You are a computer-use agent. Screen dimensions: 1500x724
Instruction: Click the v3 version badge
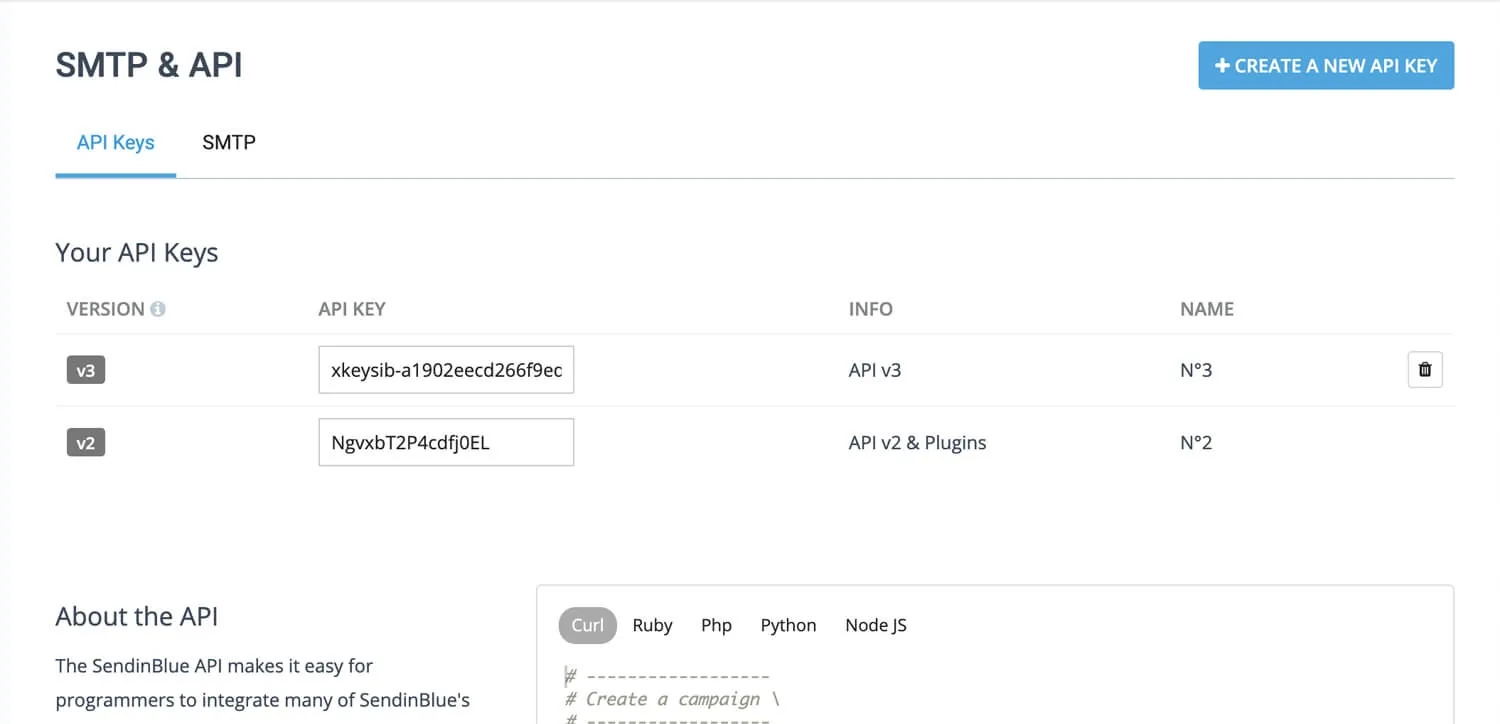point(86,370)
